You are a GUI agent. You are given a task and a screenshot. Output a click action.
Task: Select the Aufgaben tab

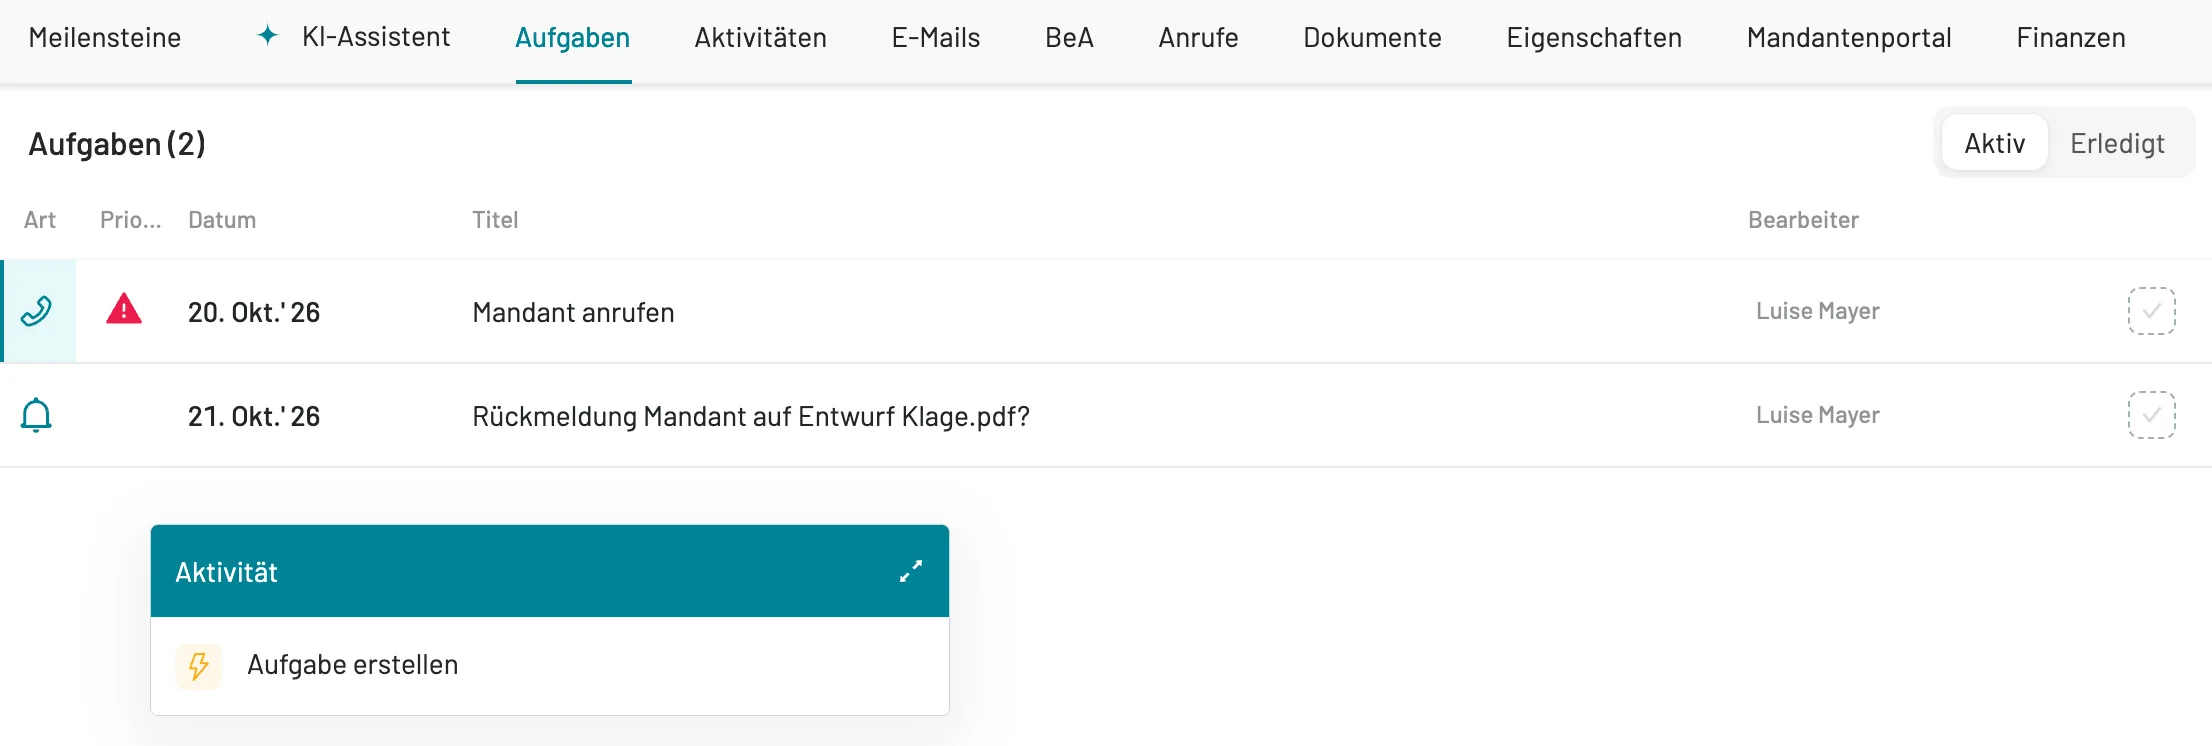[573, 38]
